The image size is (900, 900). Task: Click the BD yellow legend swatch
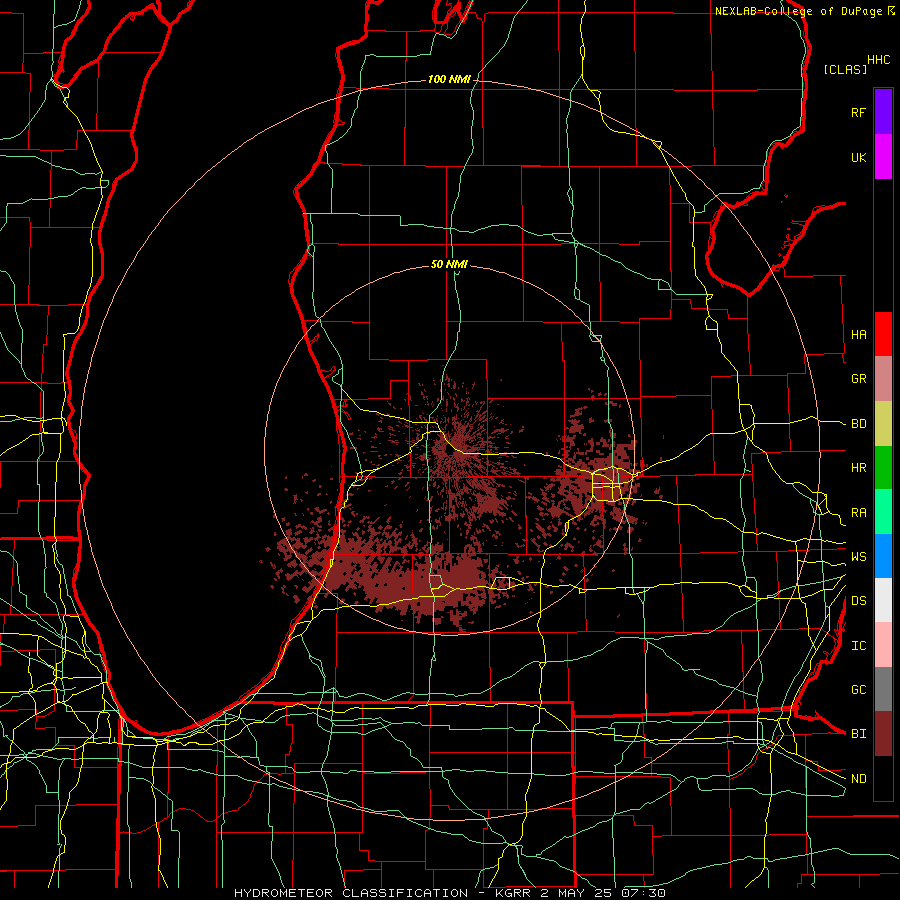883,423
